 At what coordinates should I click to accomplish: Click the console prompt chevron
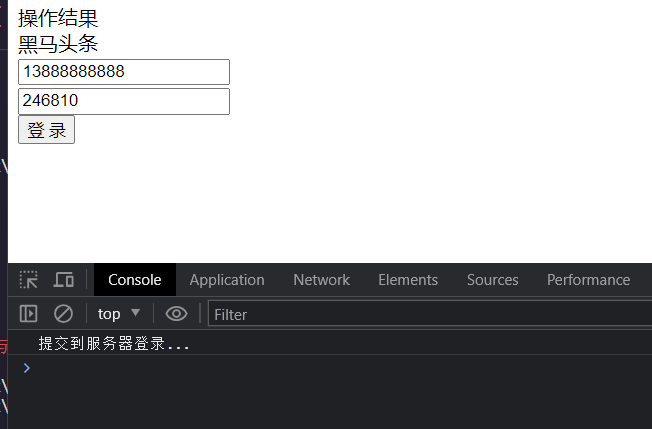click(x=27, y=368)
